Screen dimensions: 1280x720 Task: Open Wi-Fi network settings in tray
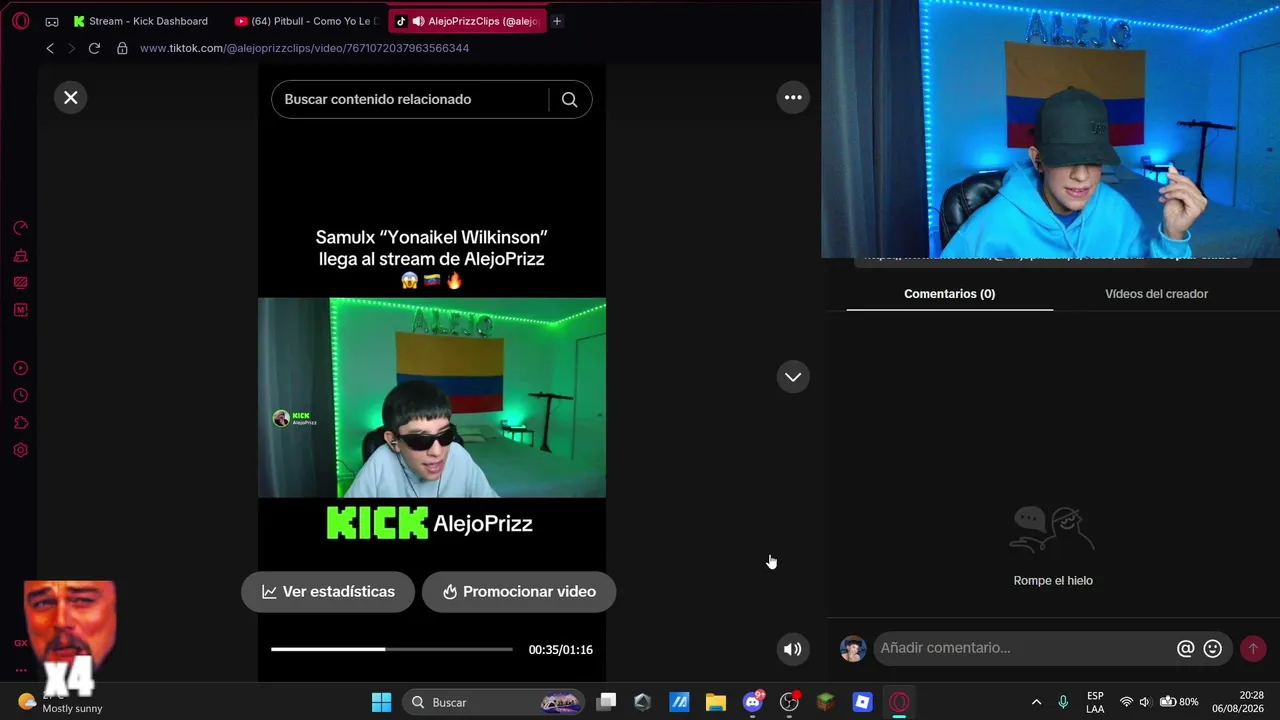tap(1126, 702)
